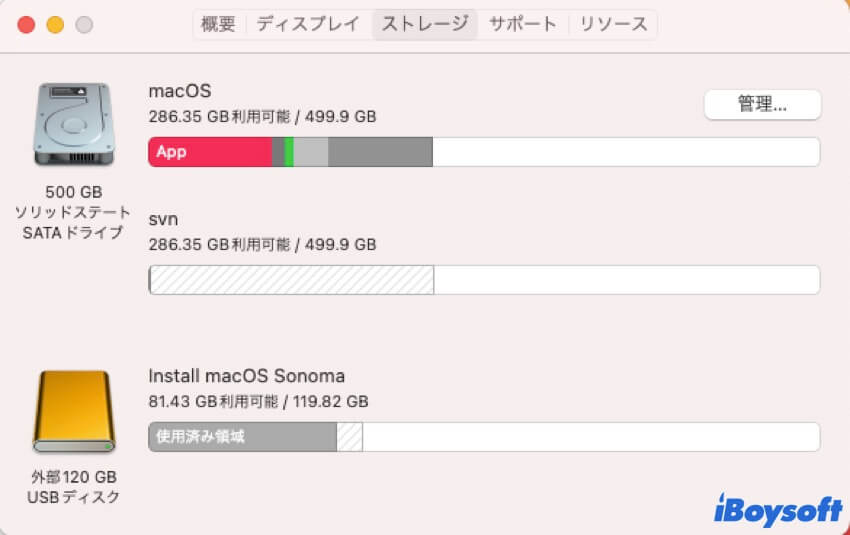The image size is (850, 535).
Task: Click the dark gray segment after light gray
Action: coord(380,152)
